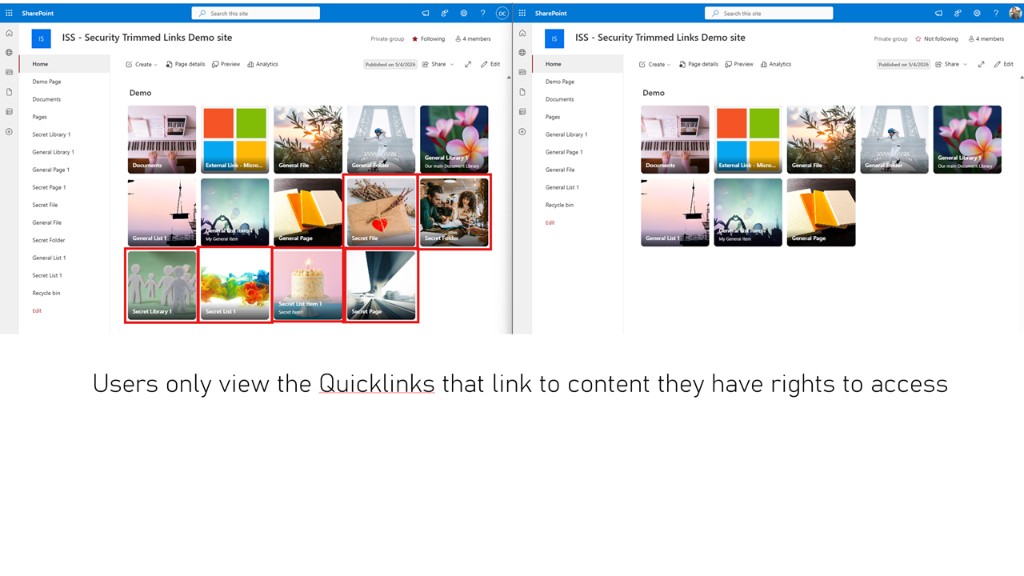Click the files icon in right window app bar

(x=522, y=92)
